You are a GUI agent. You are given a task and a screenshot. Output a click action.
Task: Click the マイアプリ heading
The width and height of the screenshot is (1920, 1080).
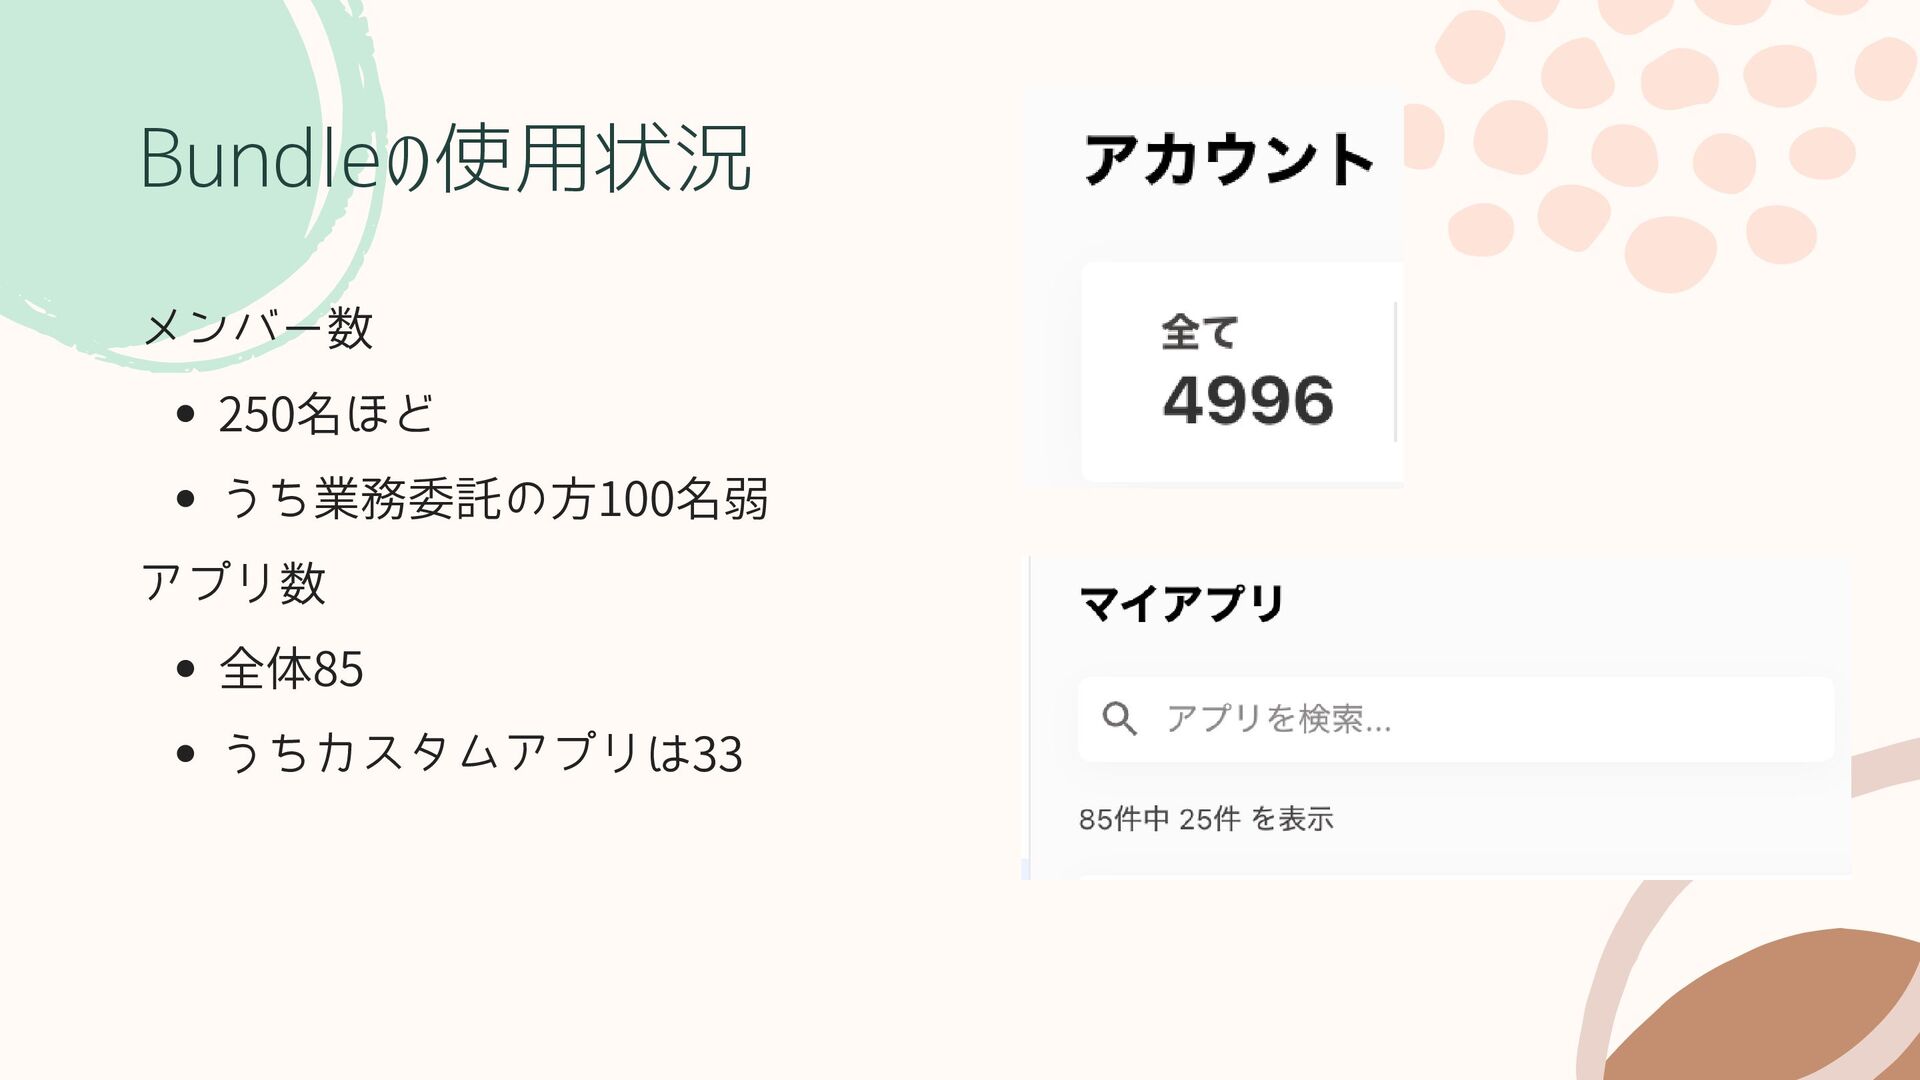point(1181,604)
